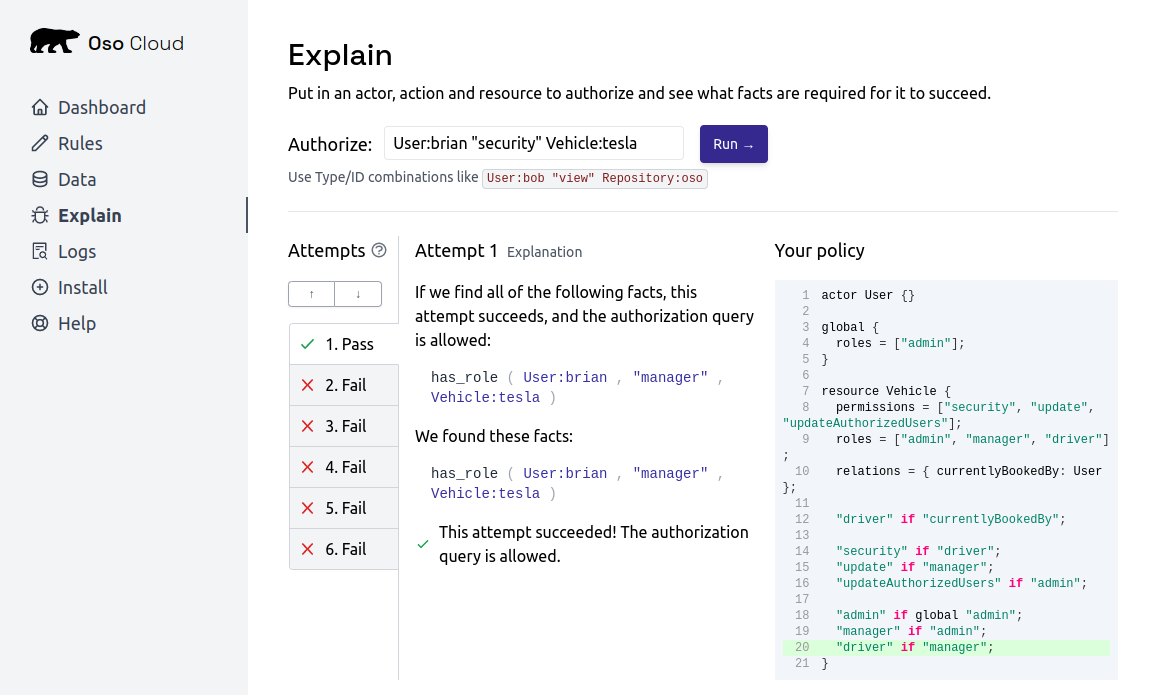1153x695 pixels.
Task: Click the Explain bug icon
Action: click(x=39, y=215)
